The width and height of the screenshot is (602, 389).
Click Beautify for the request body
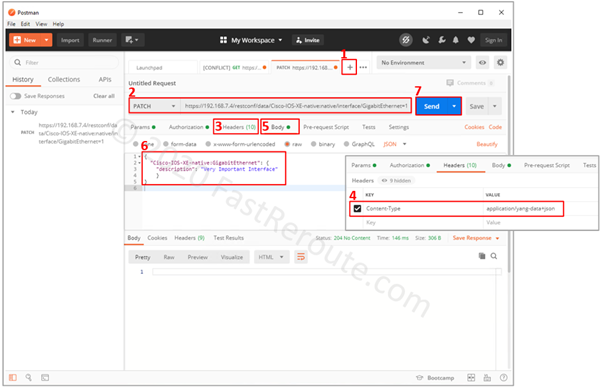coord(487,144)
